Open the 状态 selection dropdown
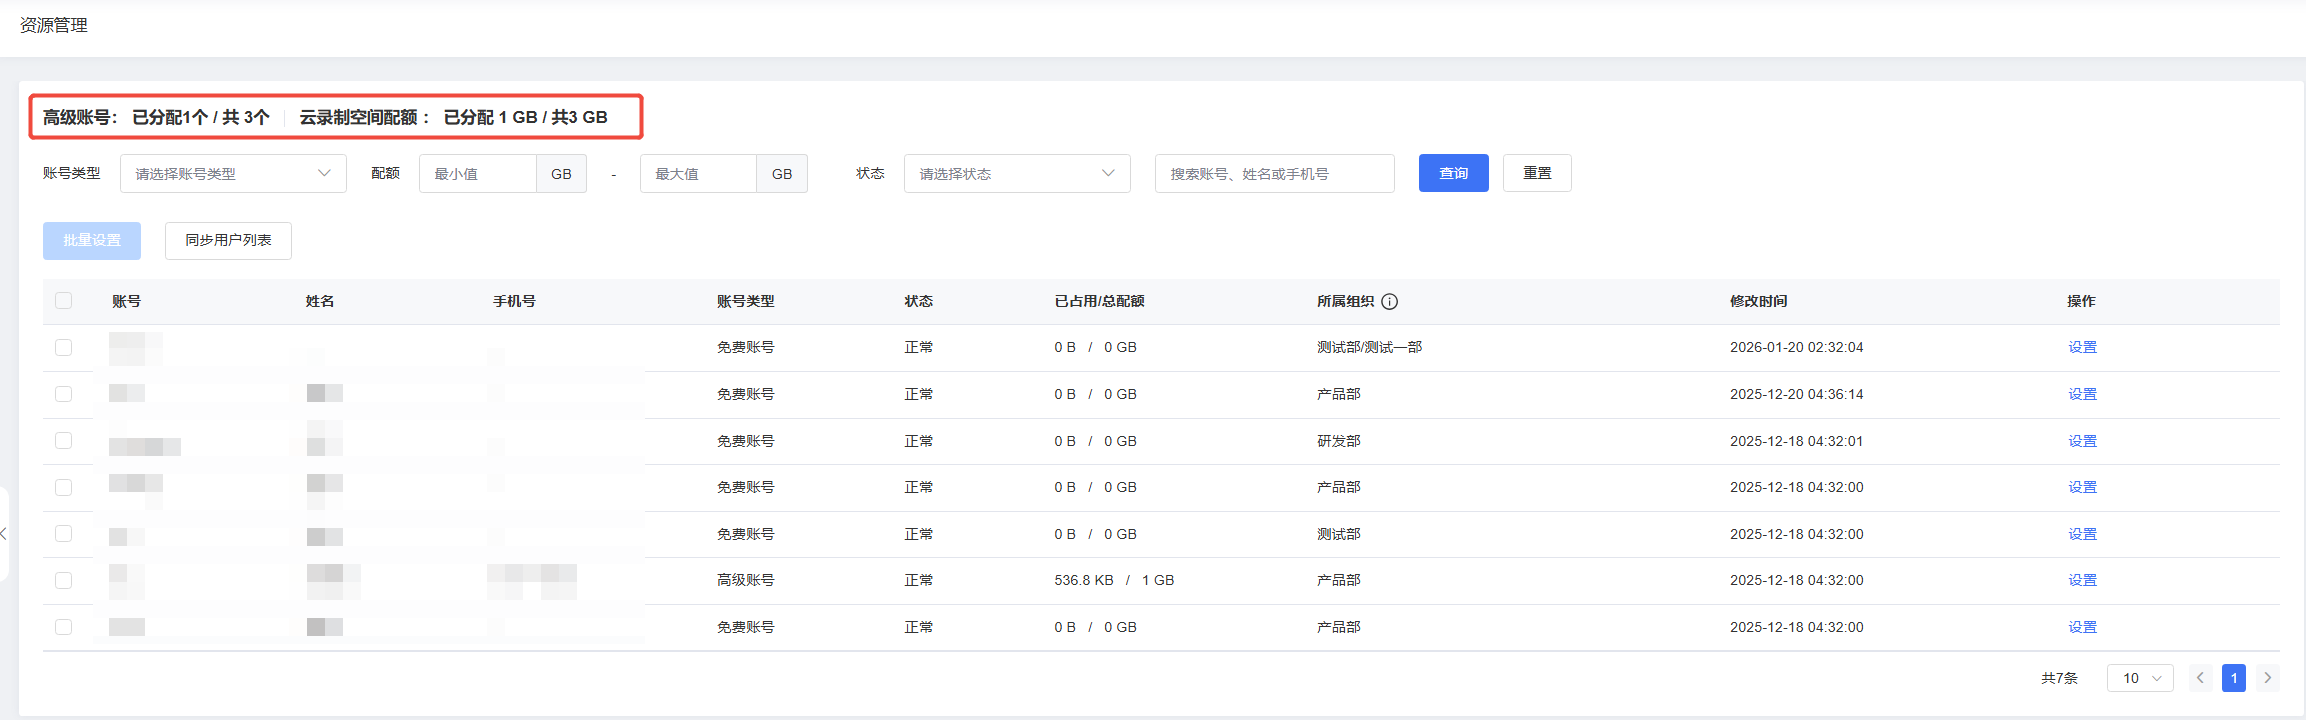The width and height of the screenshot is (2306, 720). (1016, 174)
